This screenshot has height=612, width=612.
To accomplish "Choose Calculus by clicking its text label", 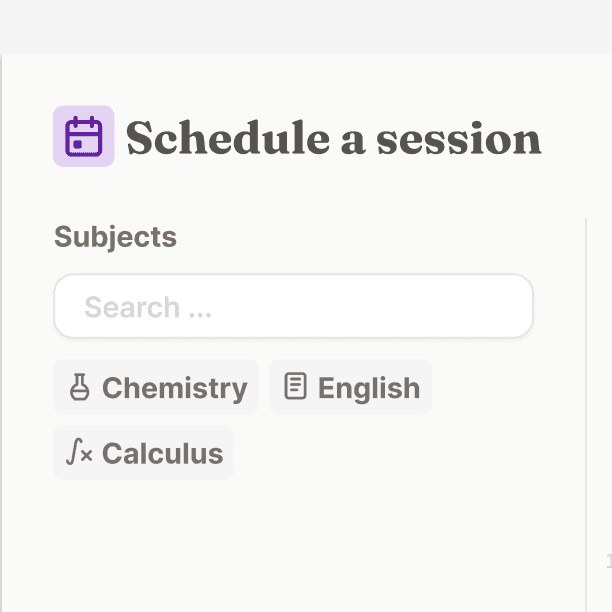I will point(163,453).
